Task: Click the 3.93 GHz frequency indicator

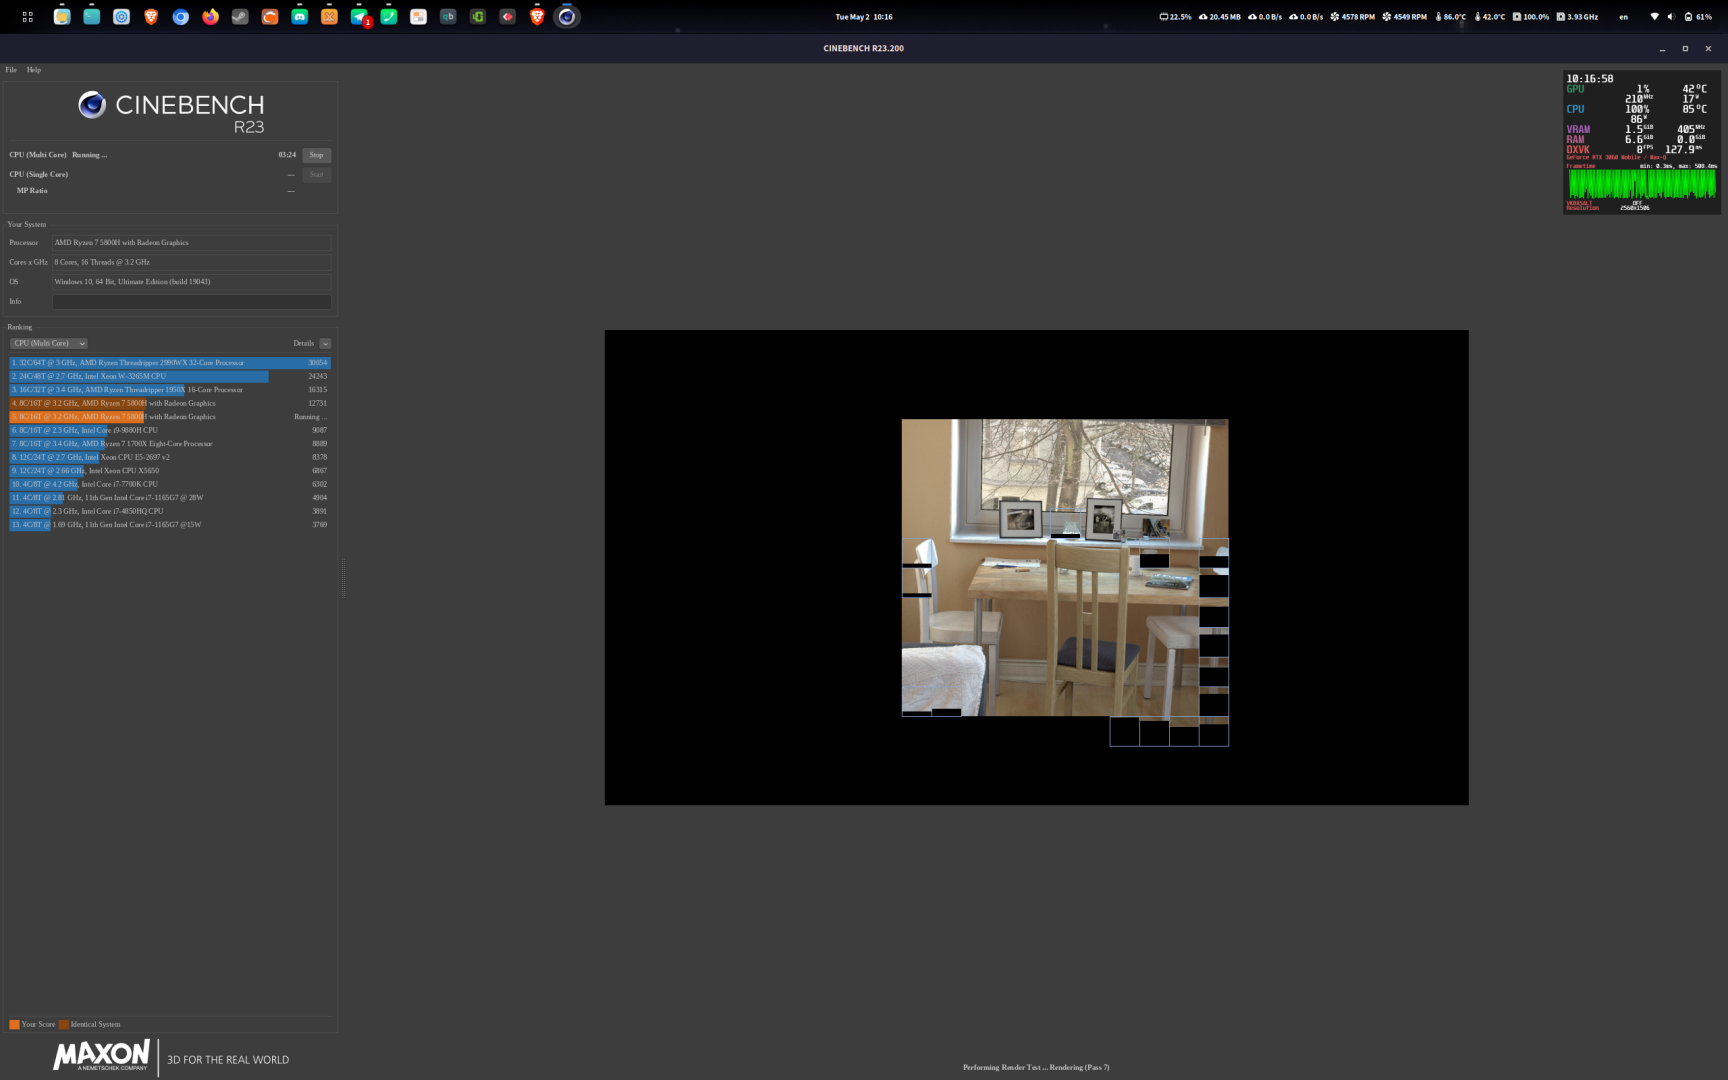Action: (x=1577, y=17)
